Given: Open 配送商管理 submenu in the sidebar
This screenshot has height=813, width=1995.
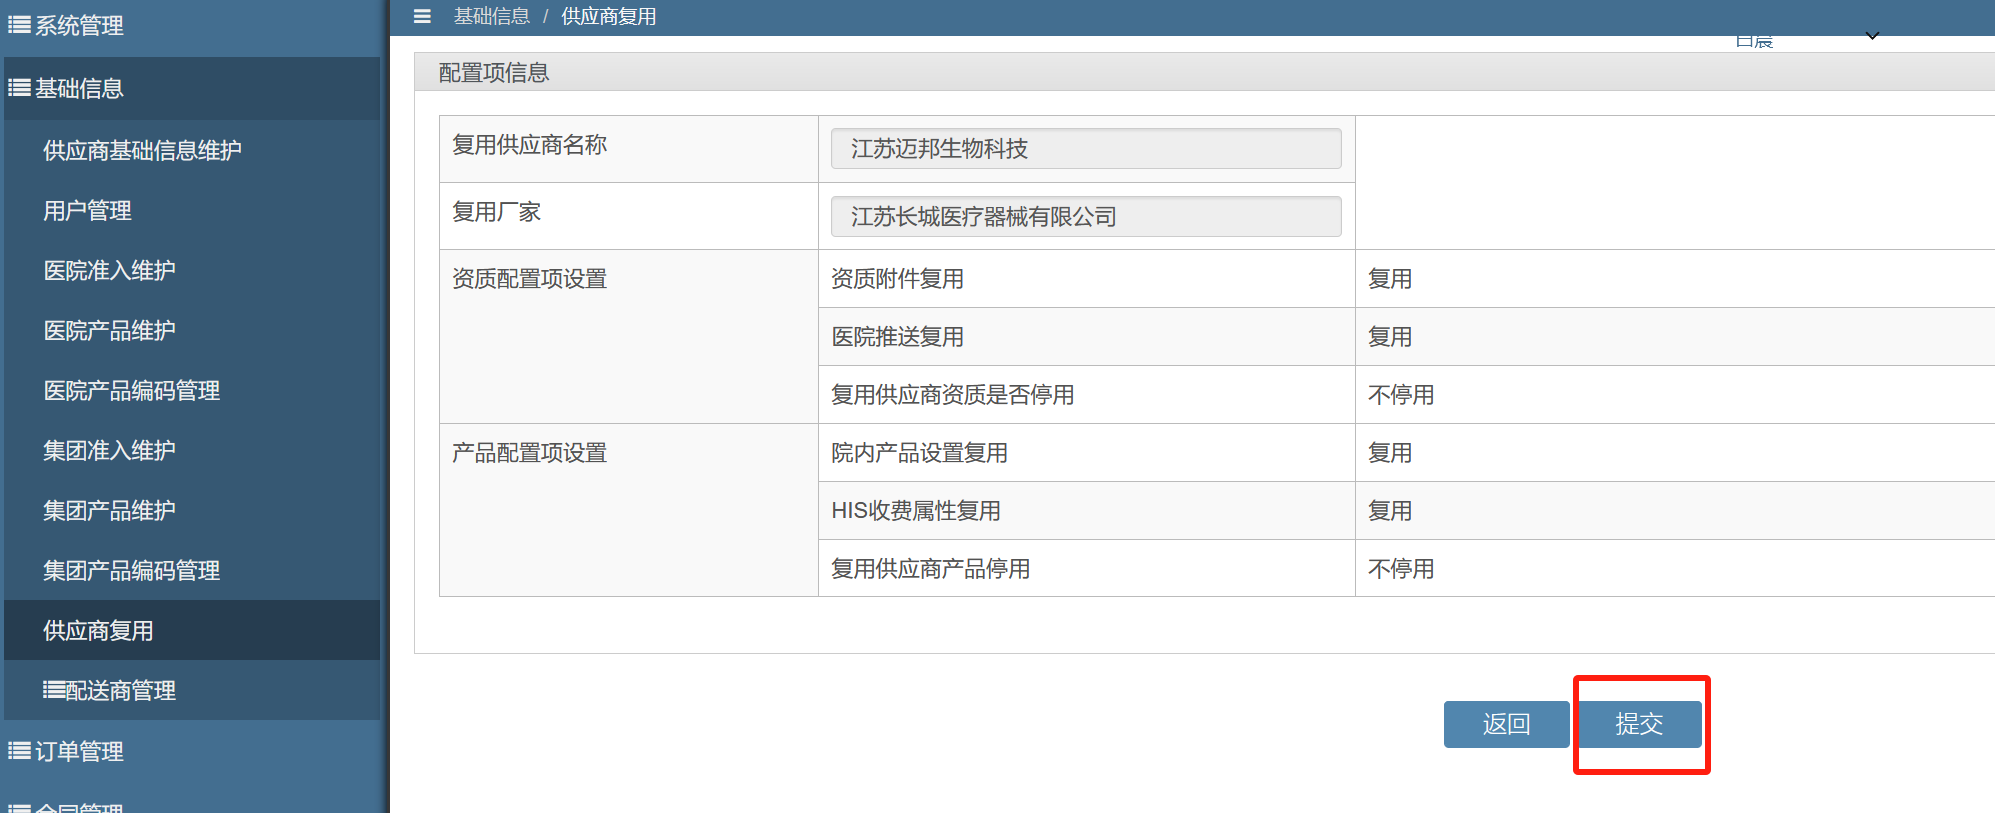Looking at the screenshot, I should pyautogui.click(x=192, y=690).
